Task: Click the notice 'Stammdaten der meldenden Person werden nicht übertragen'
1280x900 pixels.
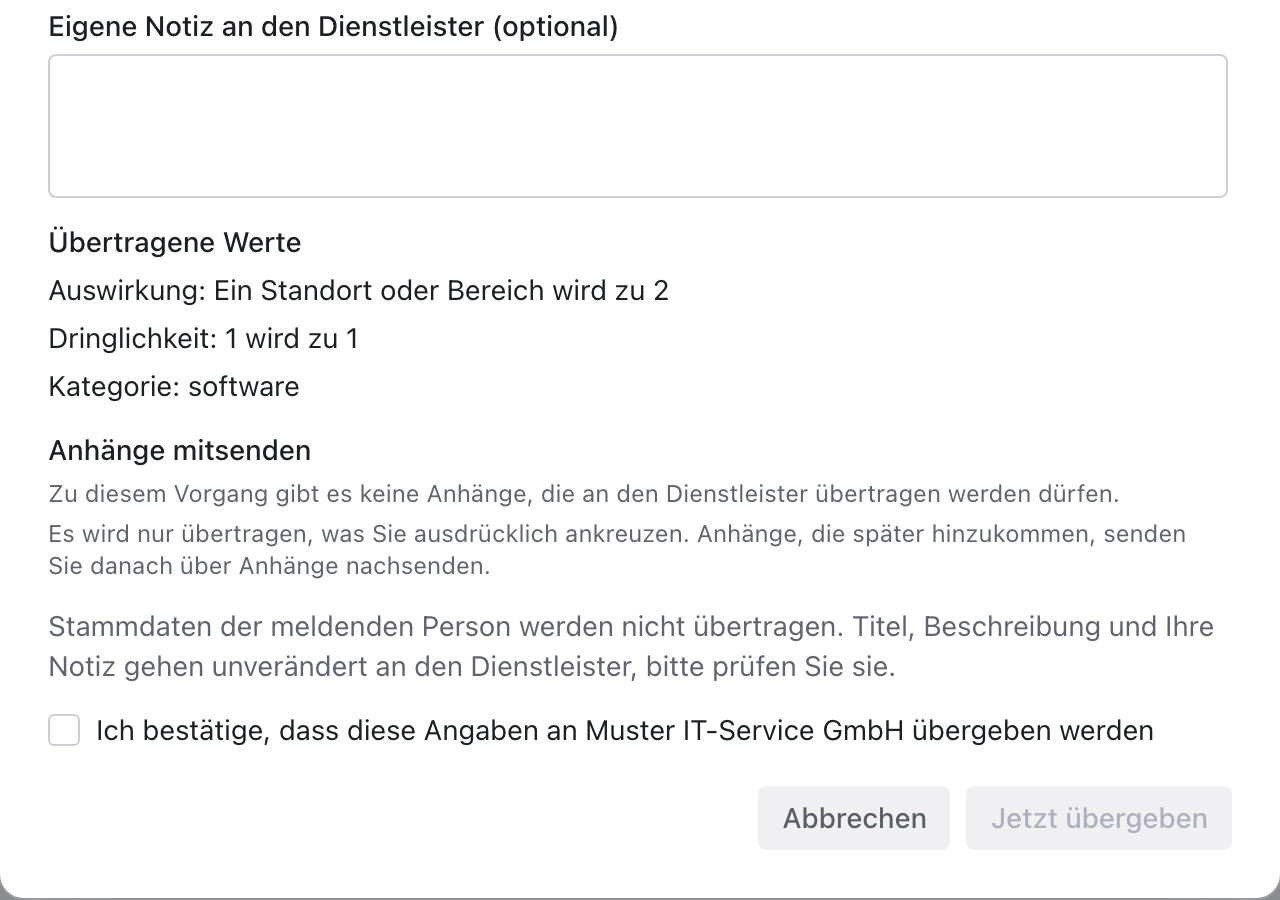Action: point(446,627)
